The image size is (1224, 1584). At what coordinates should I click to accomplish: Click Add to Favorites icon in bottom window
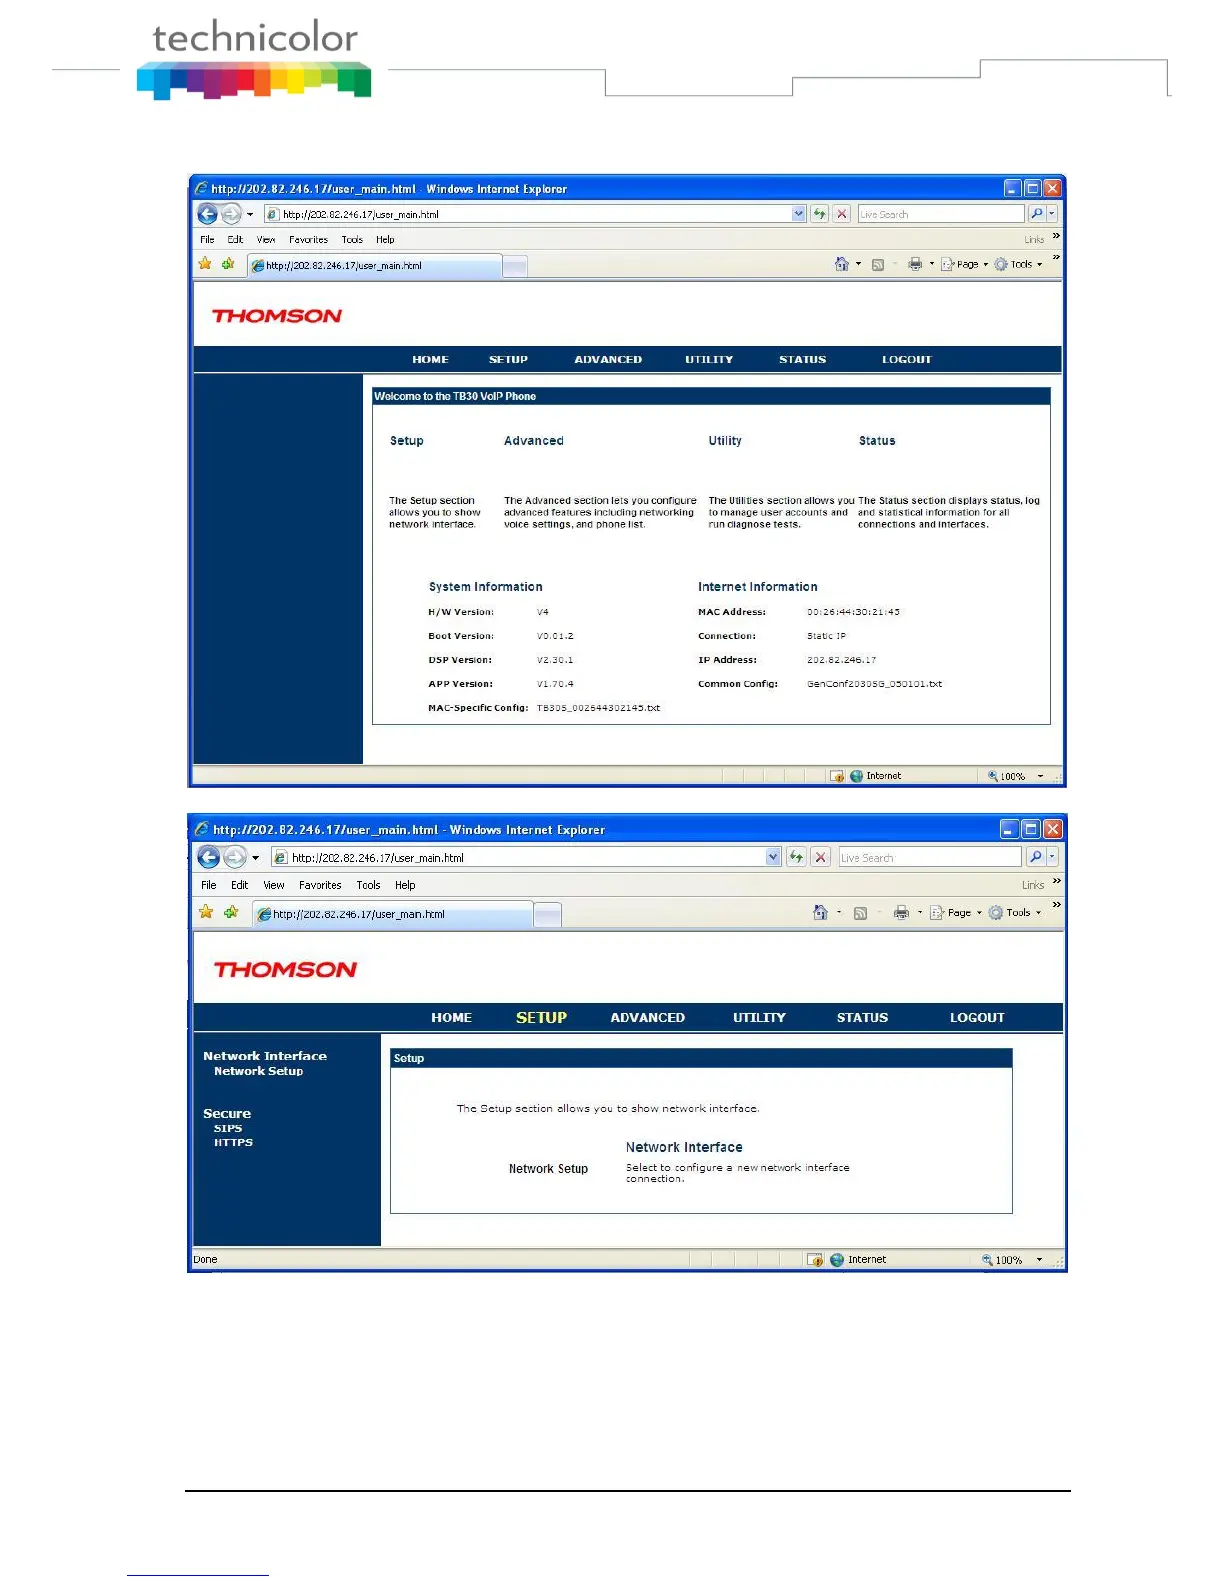click(231, 912)
